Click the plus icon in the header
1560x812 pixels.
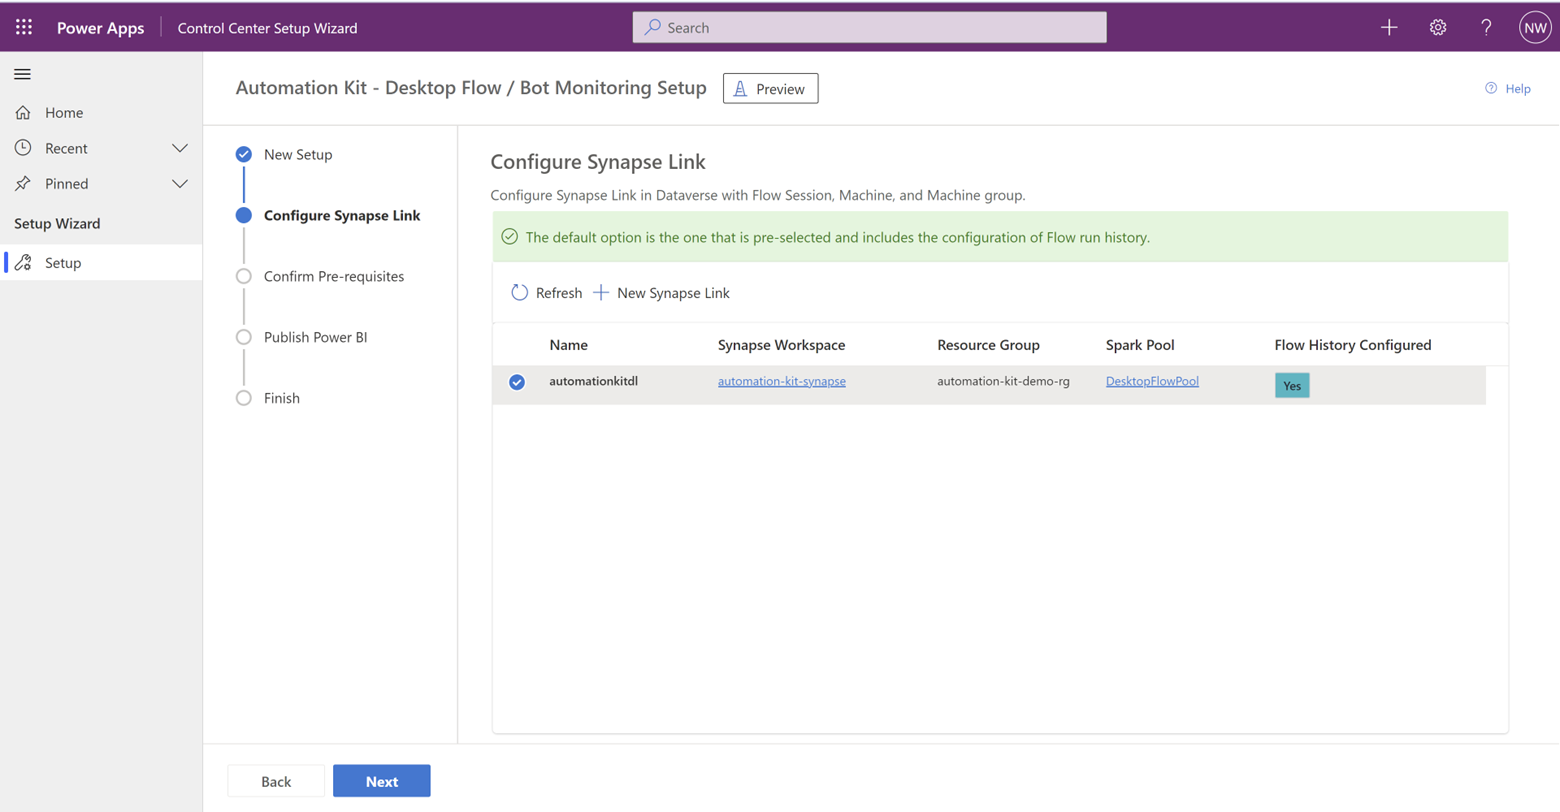[1389, 28]
